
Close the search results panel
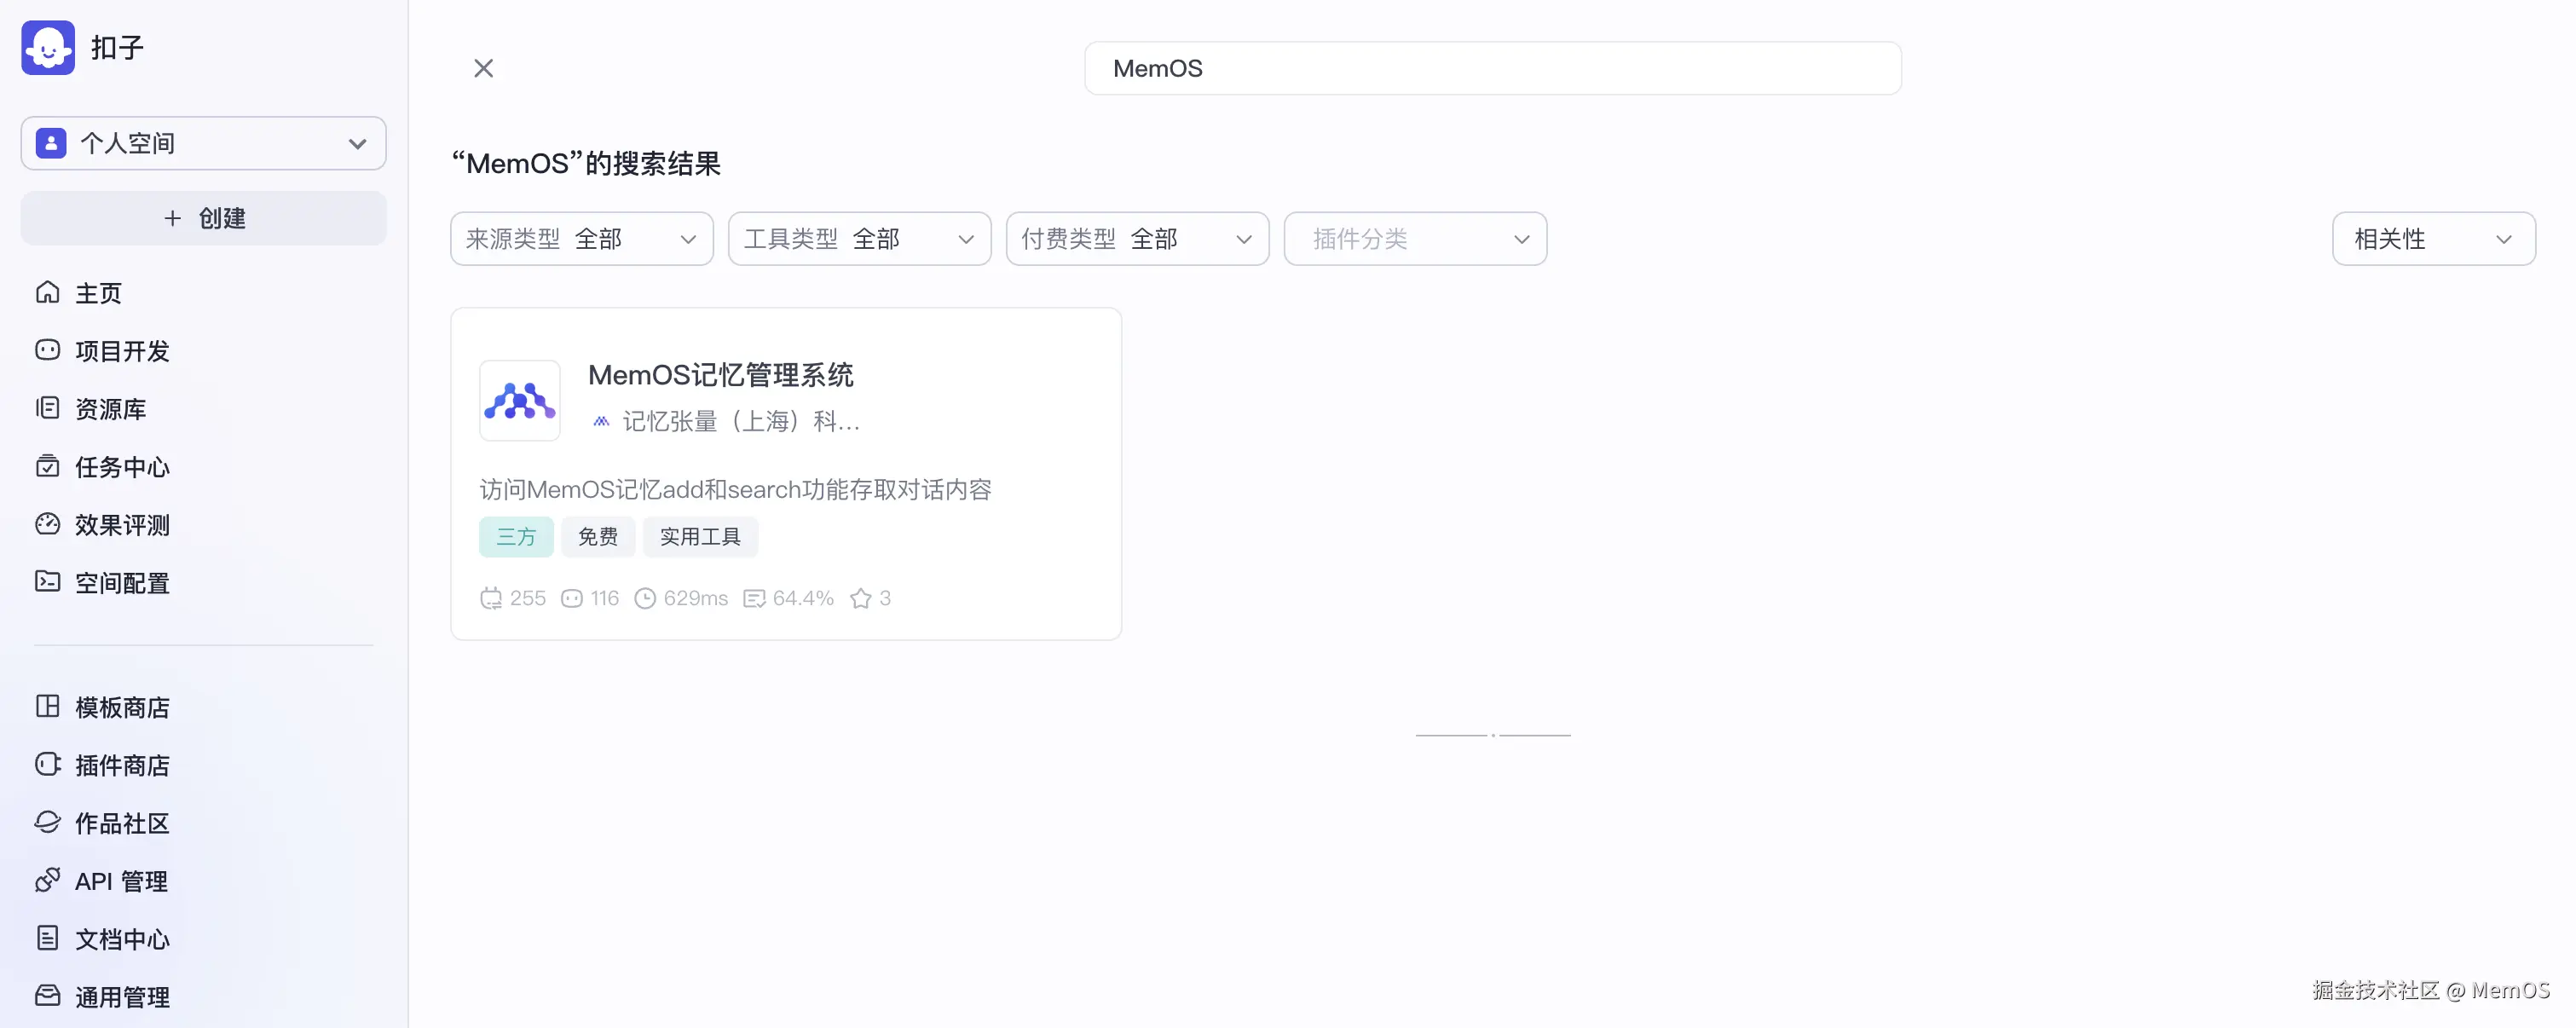coord(484,68)
